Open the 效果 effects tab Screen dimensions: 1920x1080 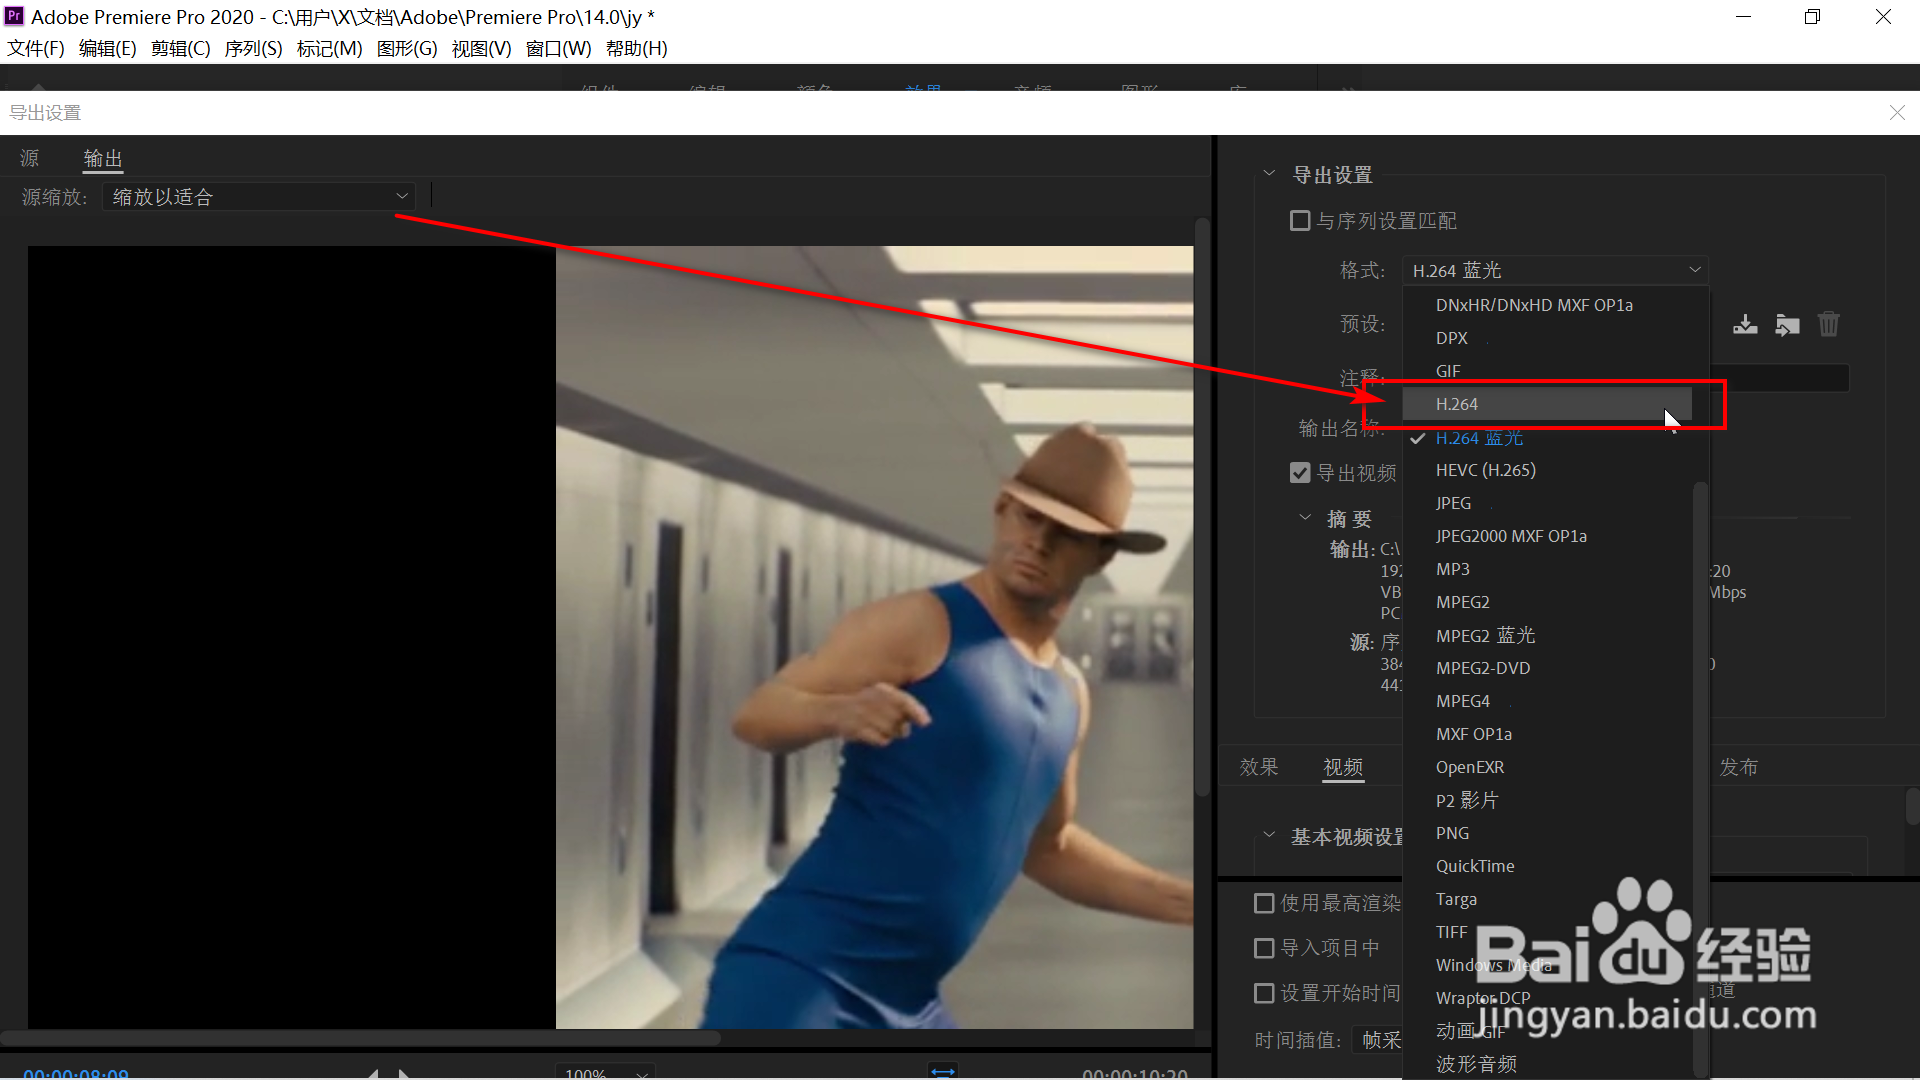click(x=1259, y=767)
